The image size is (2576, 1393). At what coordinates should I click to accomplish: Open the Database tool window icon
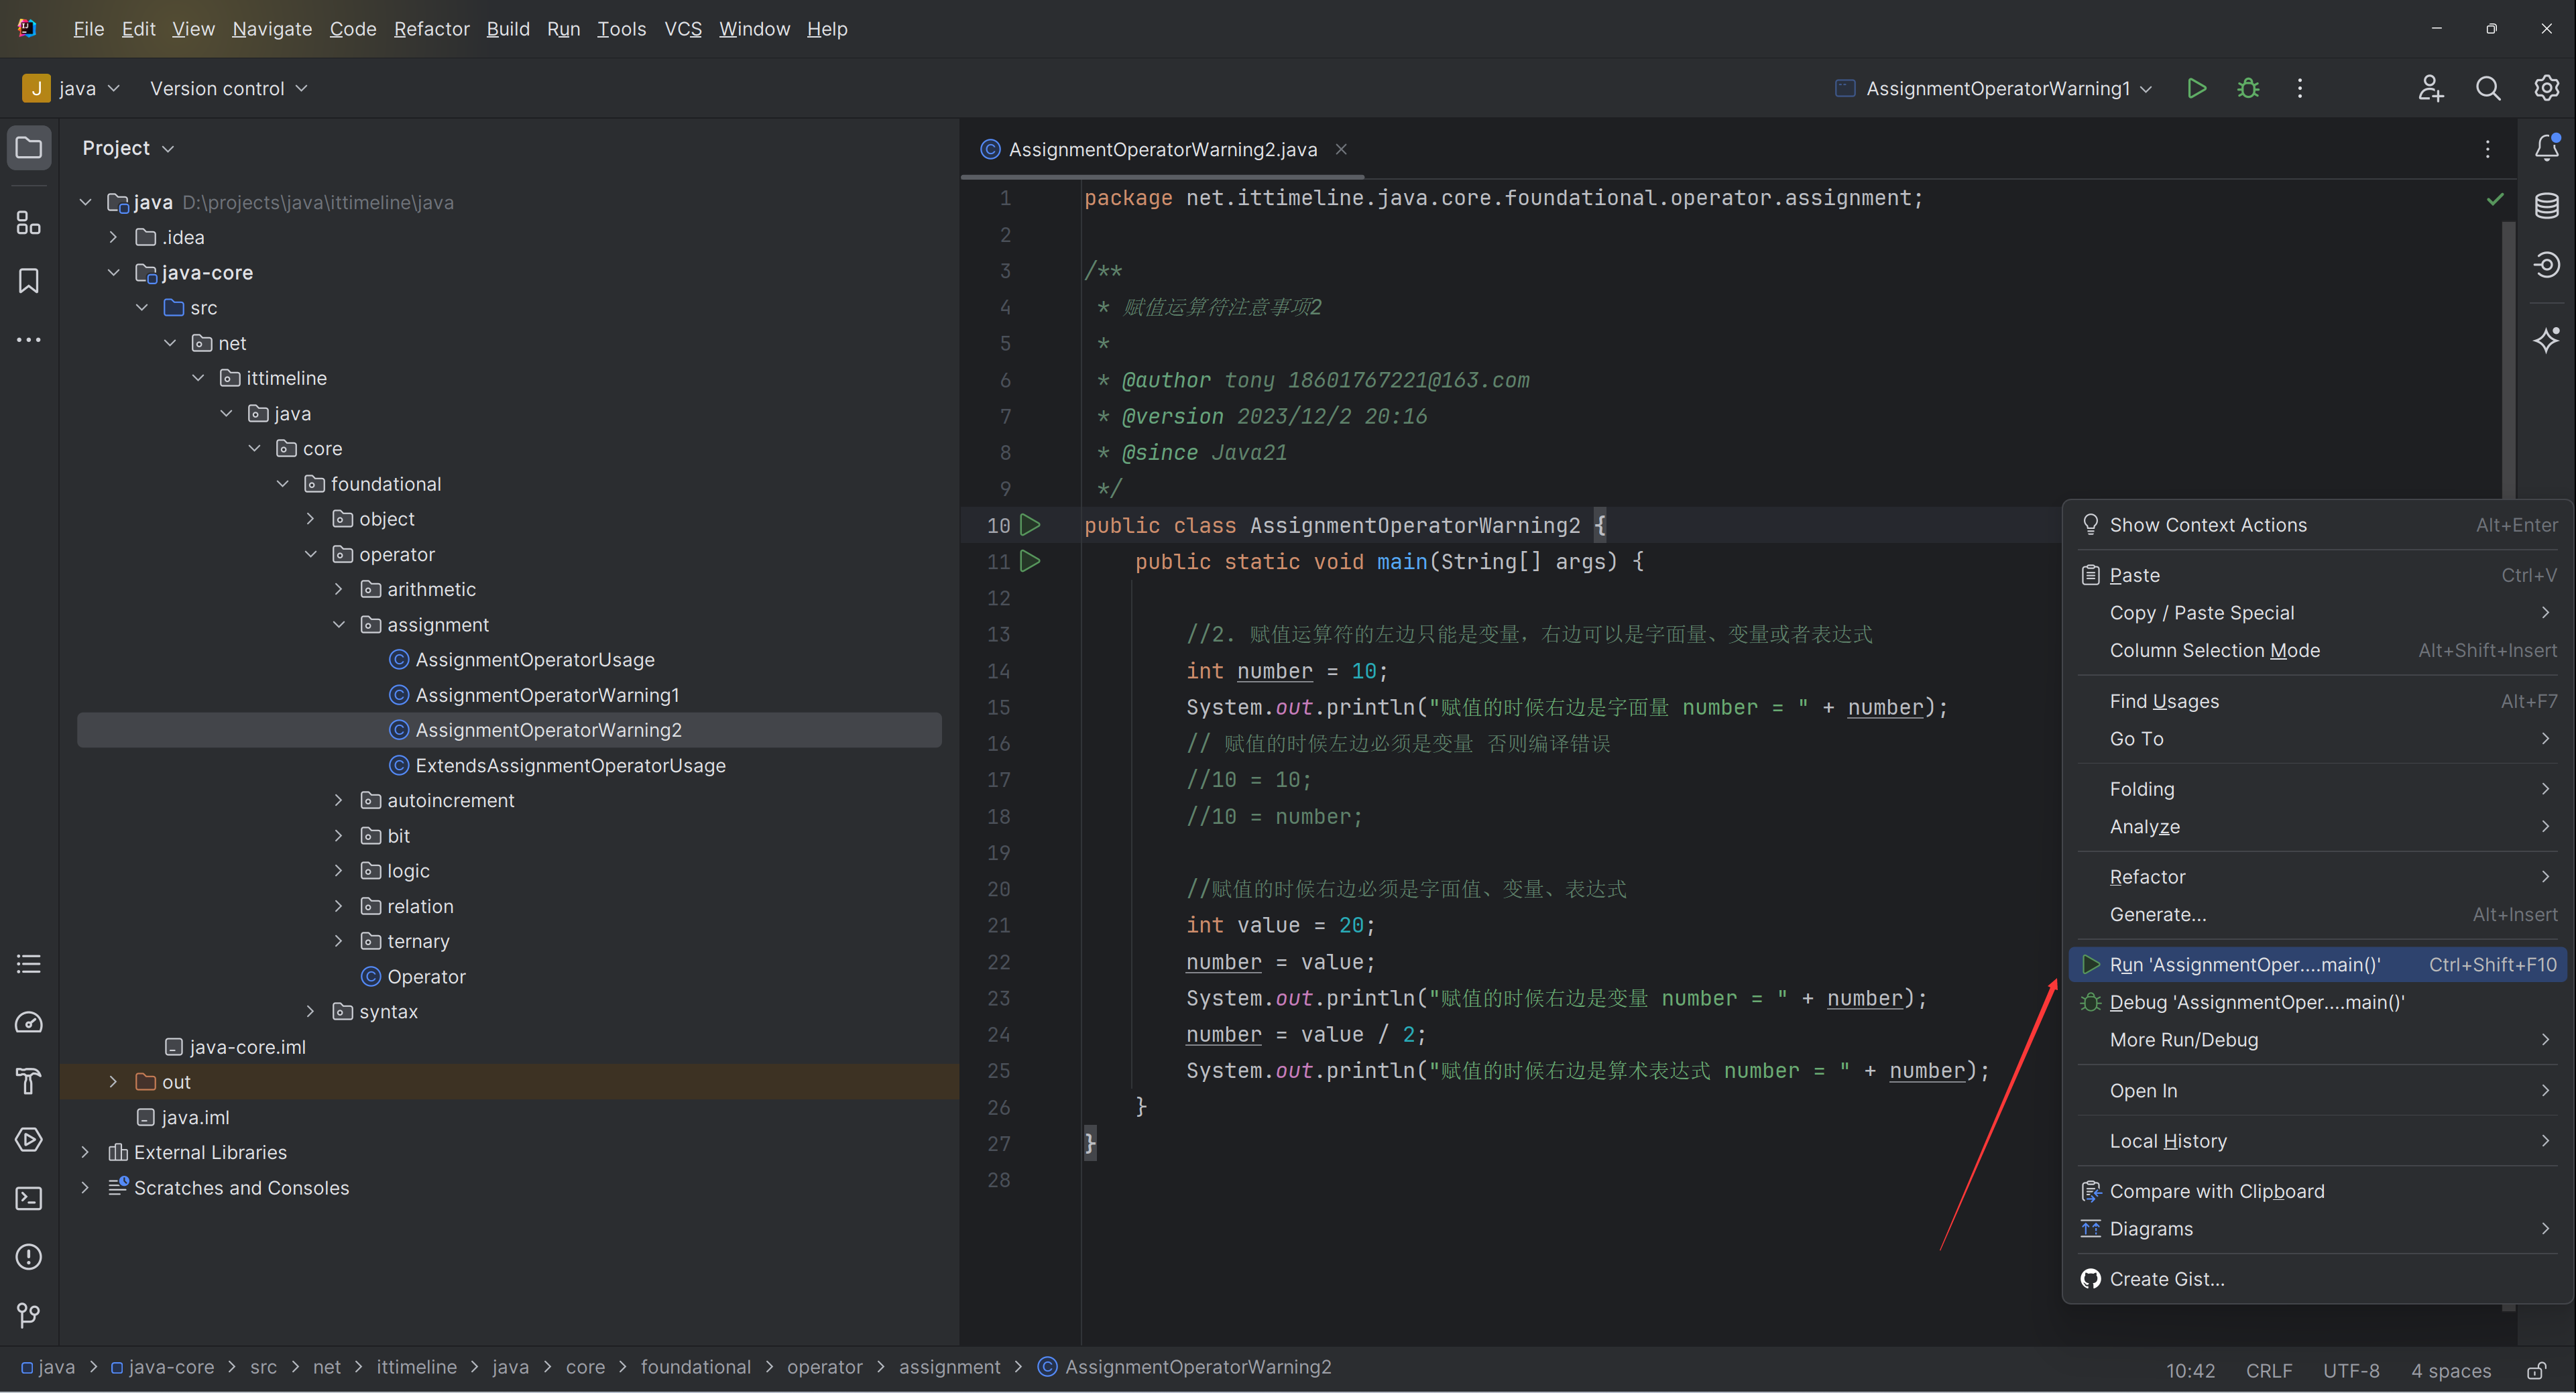2546,206
